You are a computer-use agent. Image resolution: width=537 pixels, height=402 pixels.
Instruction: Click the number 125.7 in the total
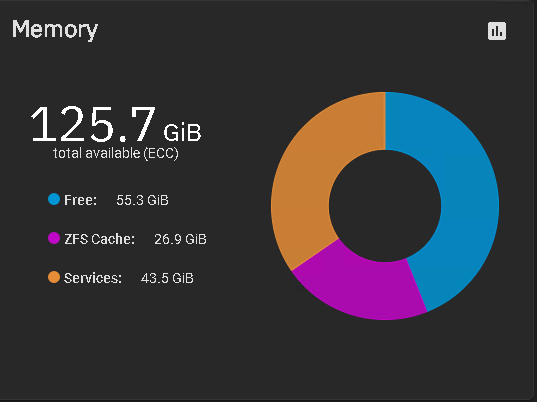[x=93, y=124]
